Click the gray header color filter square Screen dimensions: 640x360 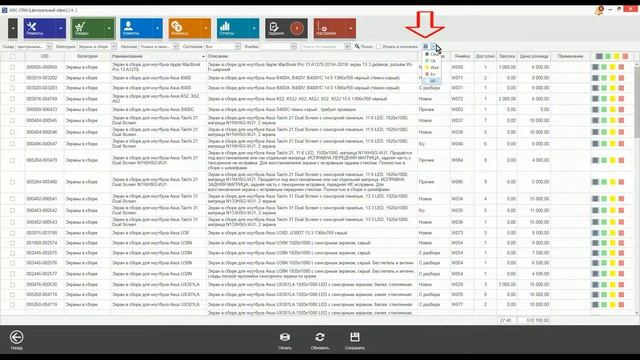[x=599, y=56]
